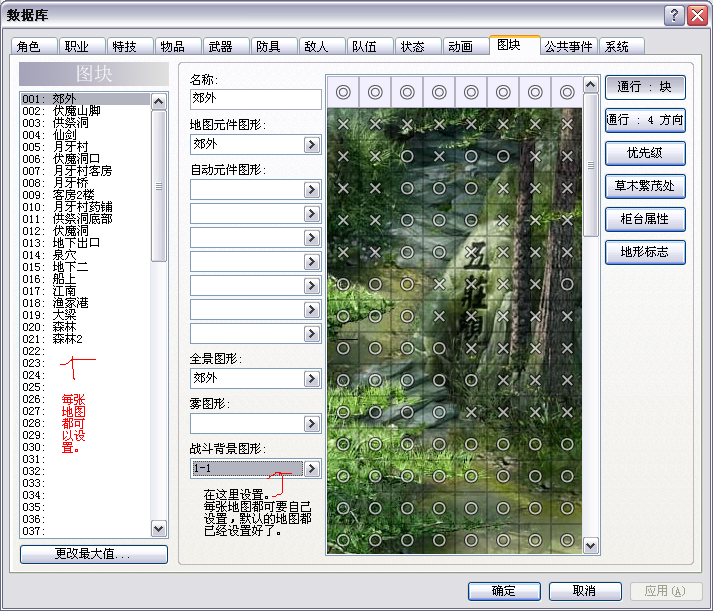The width and height of the screenshot is (713, 611).
Task: Open the sixth 自动元件图形 picker arrow
Action: (x=311, y=310)
